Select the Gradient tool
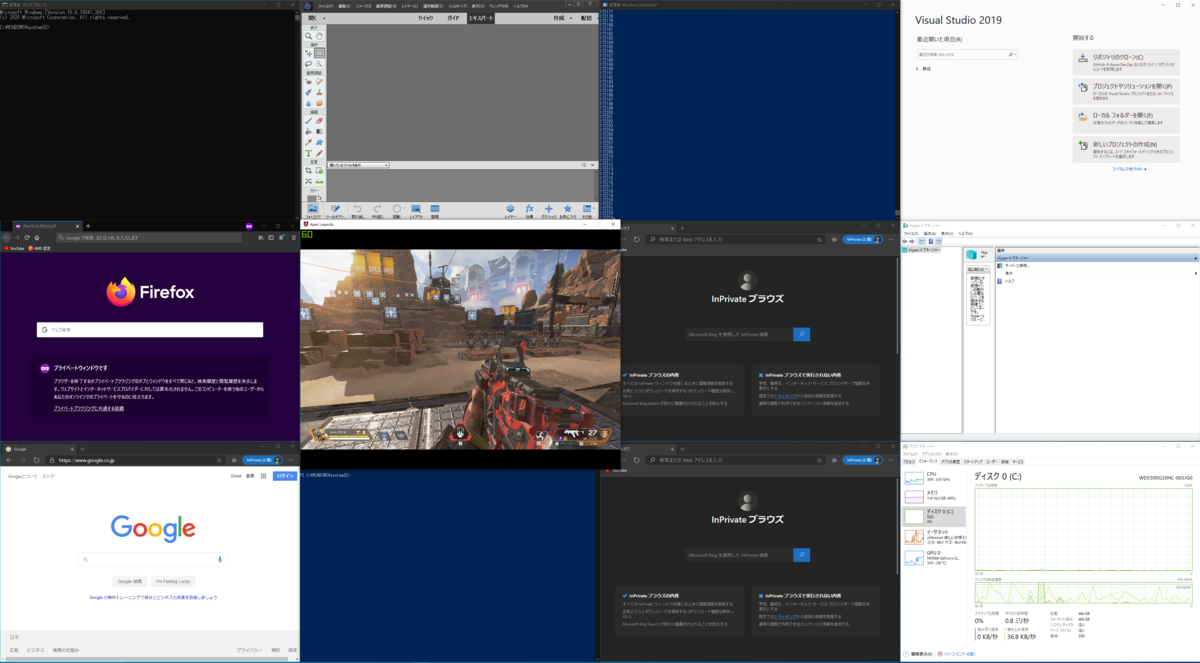The height and width of the screenshot is (663, 1200). 320,131
